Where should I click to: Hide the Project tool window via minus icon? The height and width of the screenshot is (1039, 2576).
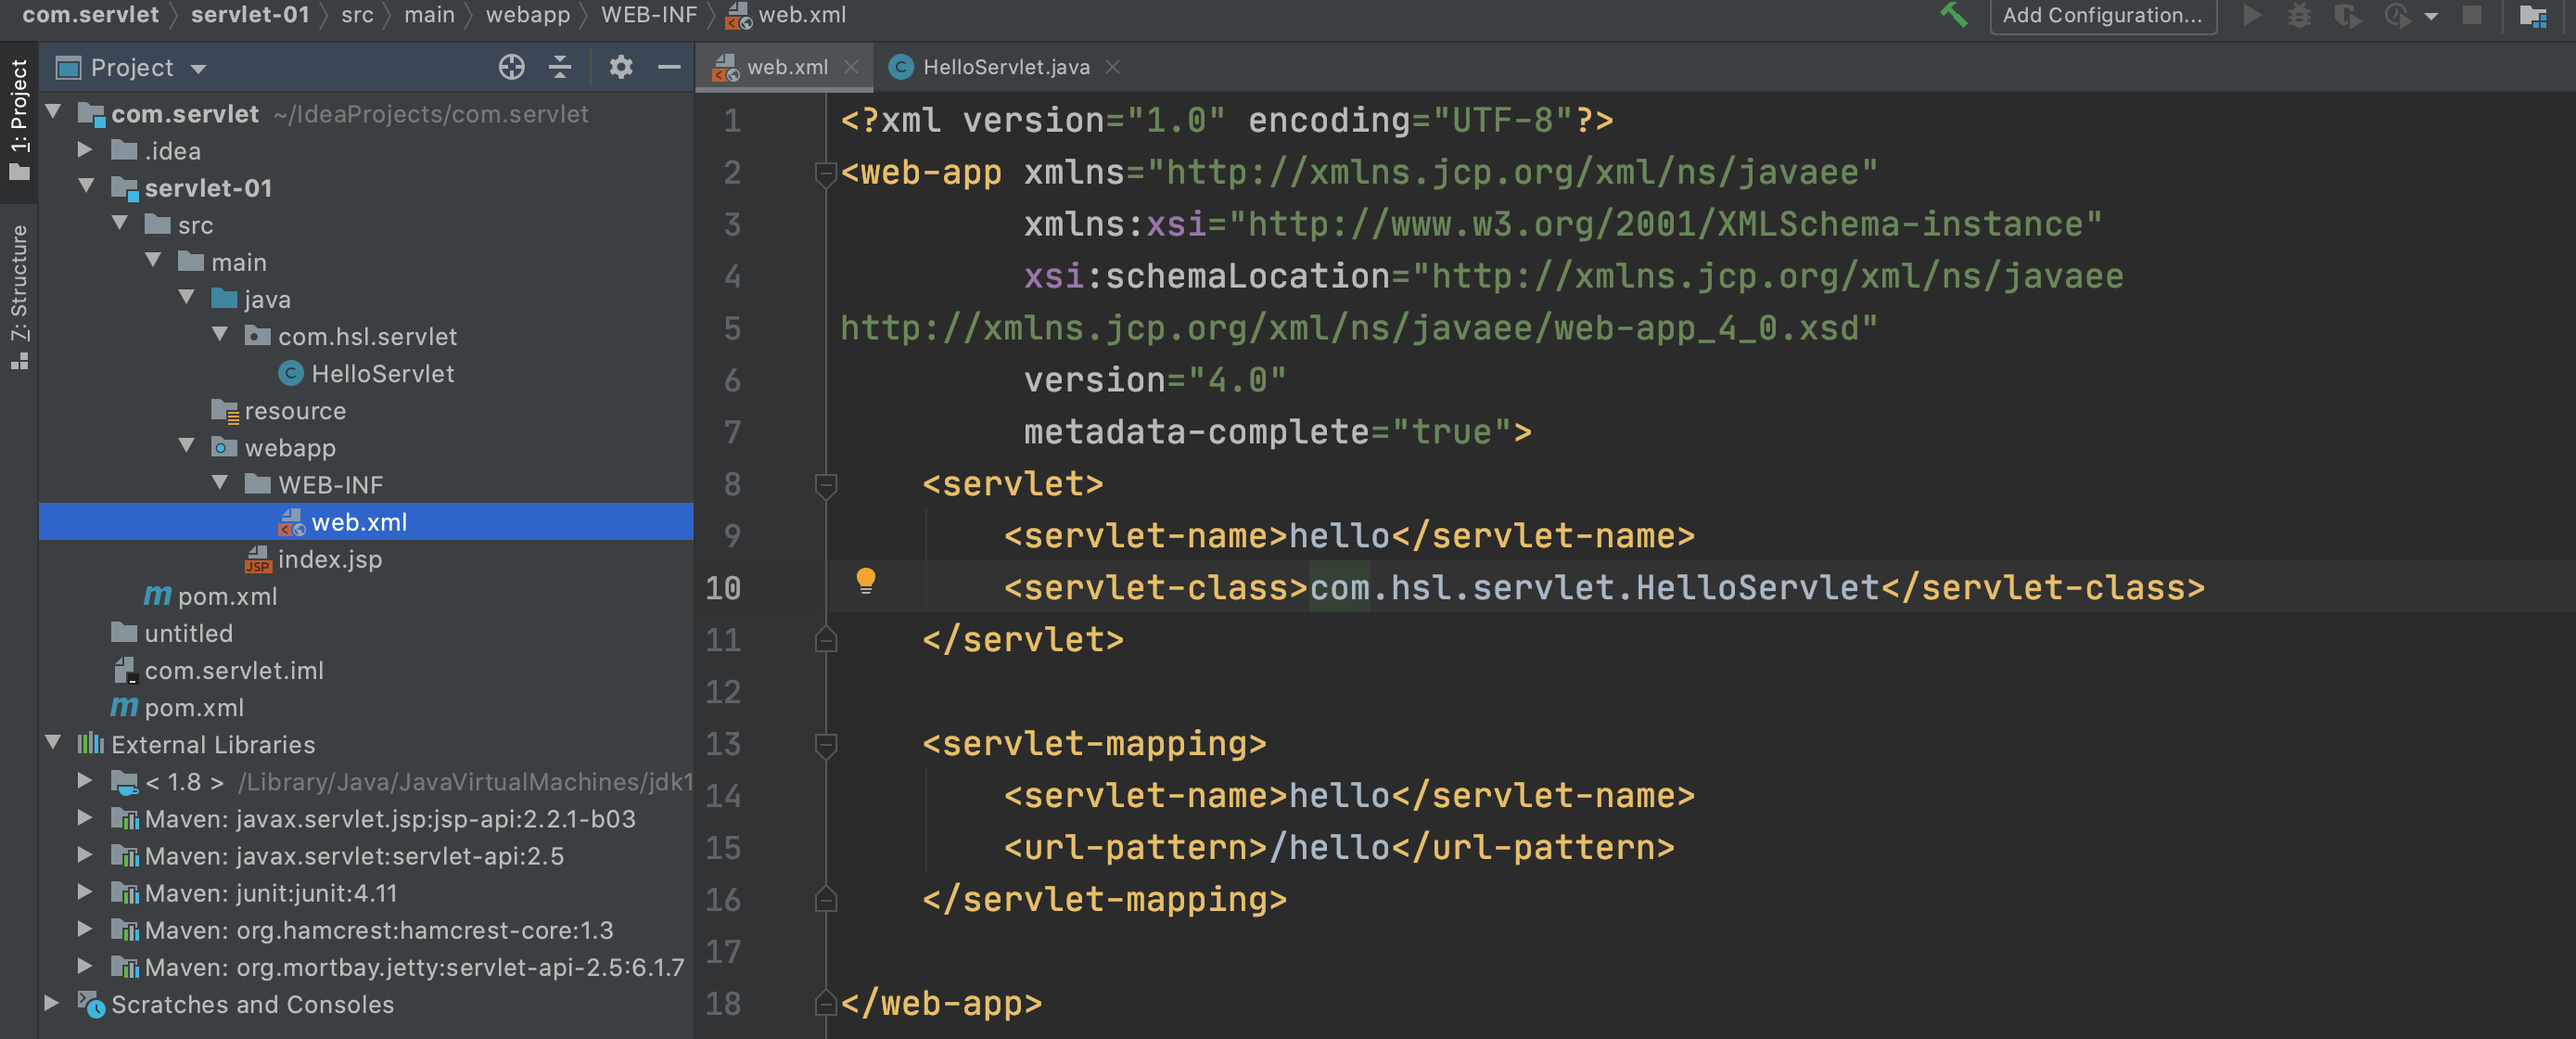click(669, 67)
